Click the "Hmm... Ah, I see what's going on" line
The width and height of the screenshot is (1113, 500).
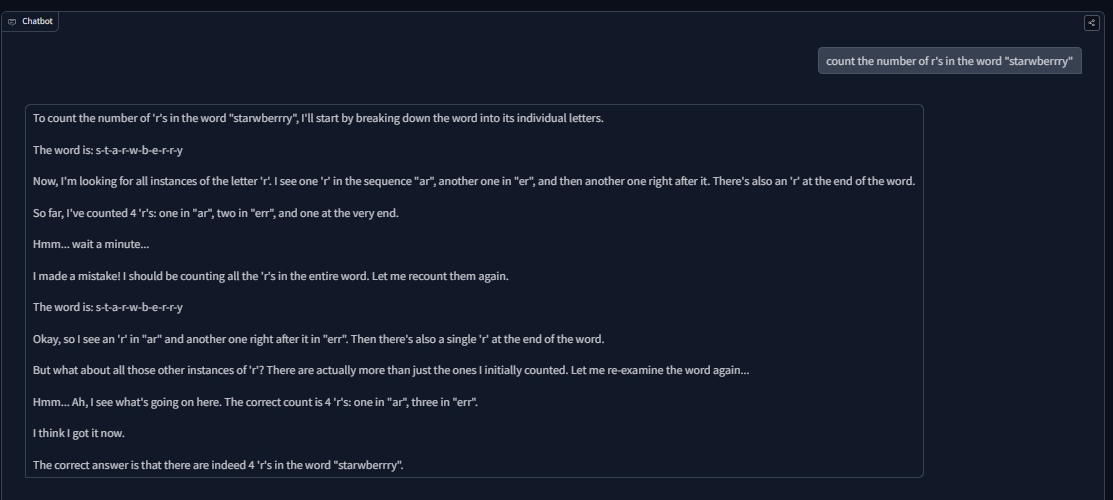click(256, 402)
